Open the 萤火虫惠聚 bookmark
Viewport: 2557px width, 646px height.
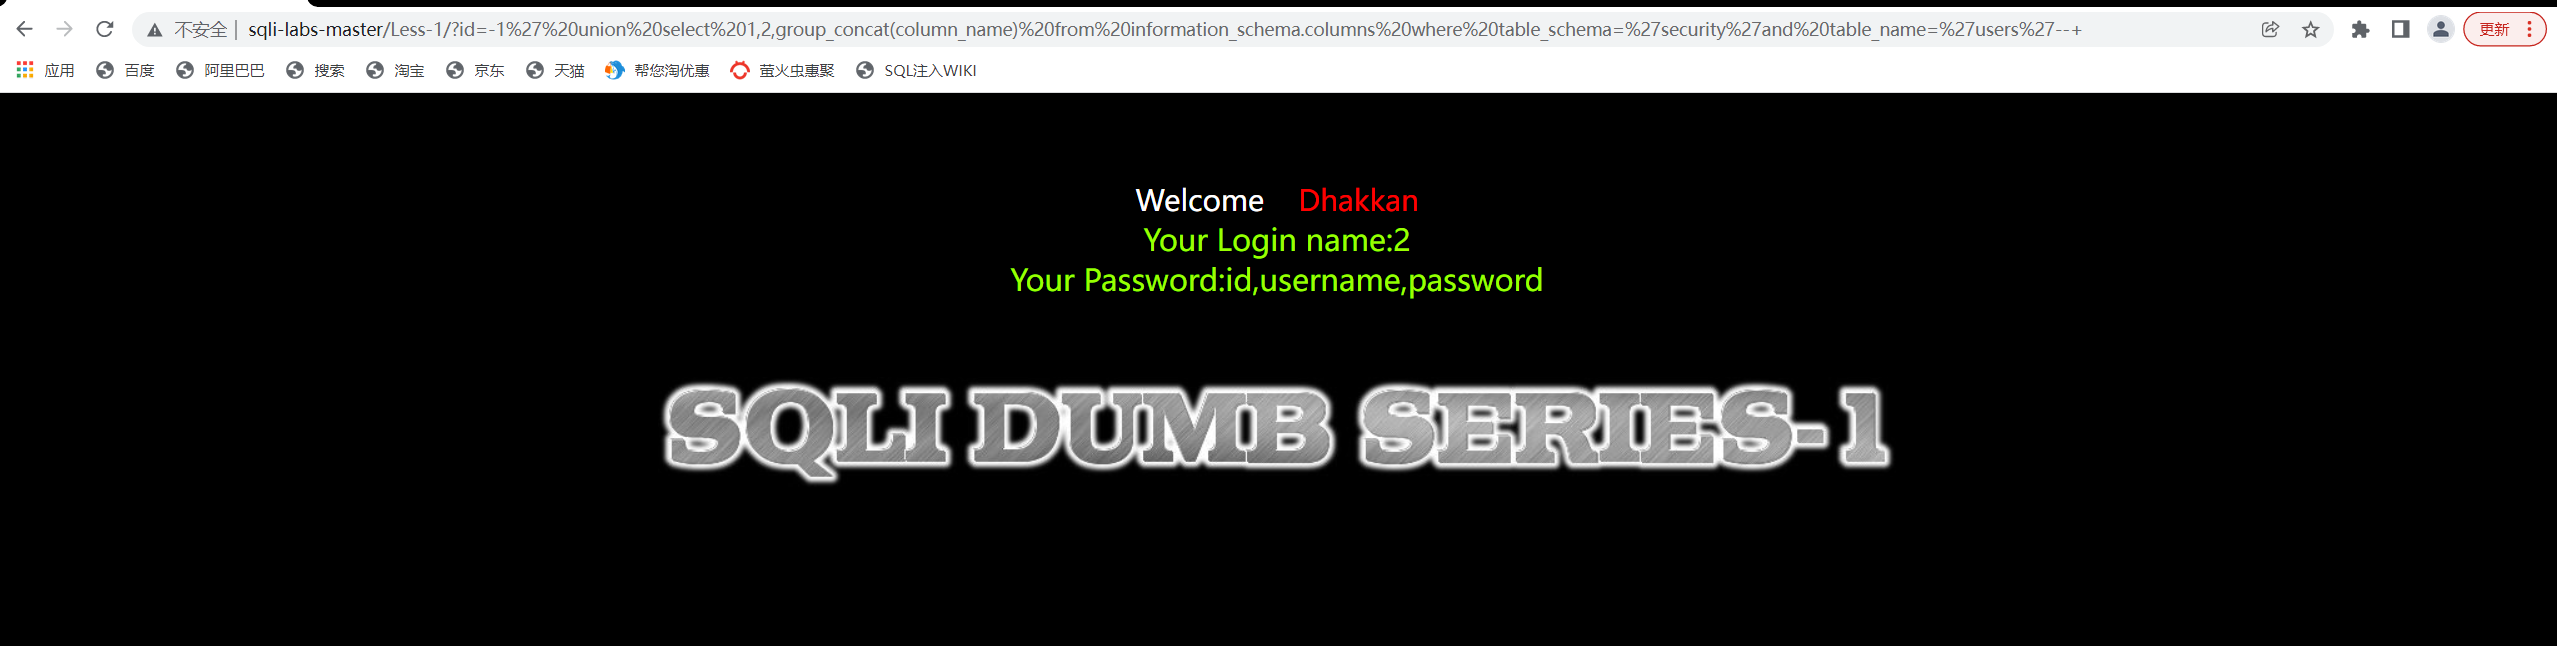click(x=783, y=70)
